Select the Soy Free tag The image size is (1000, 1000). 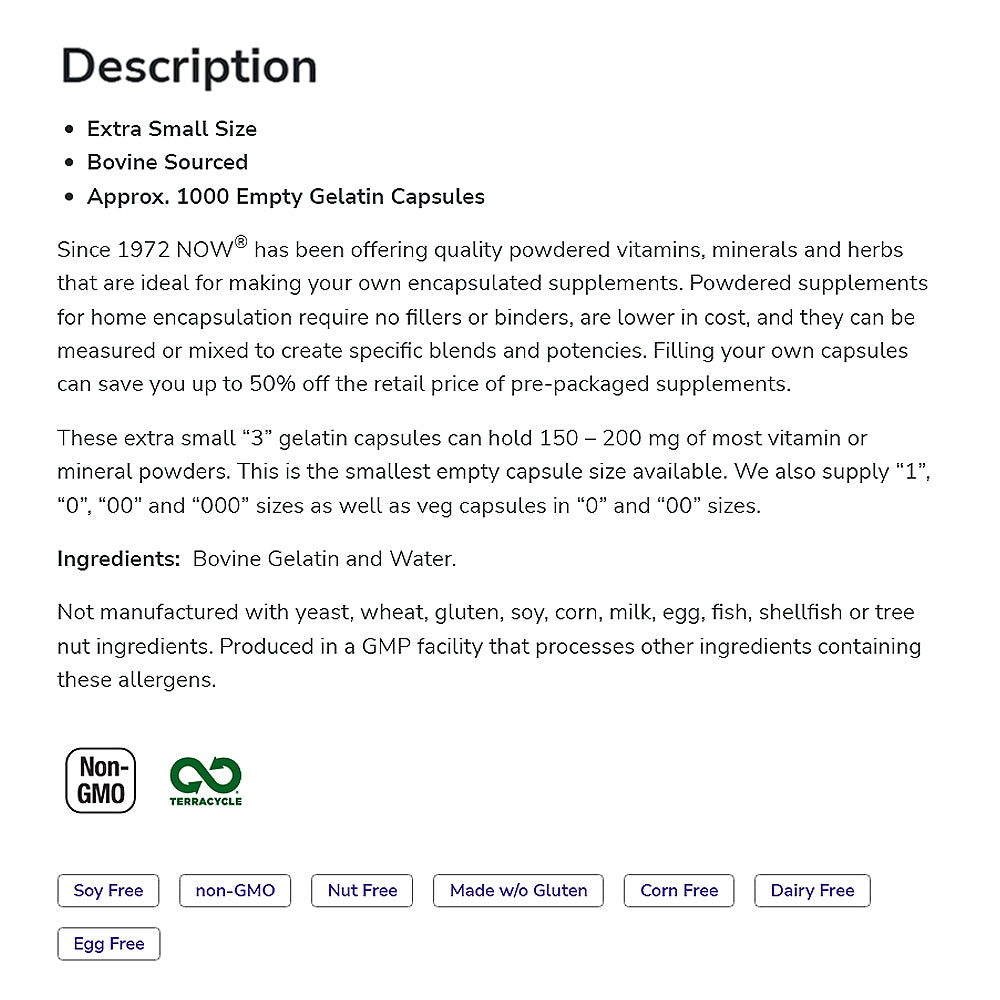108,890
